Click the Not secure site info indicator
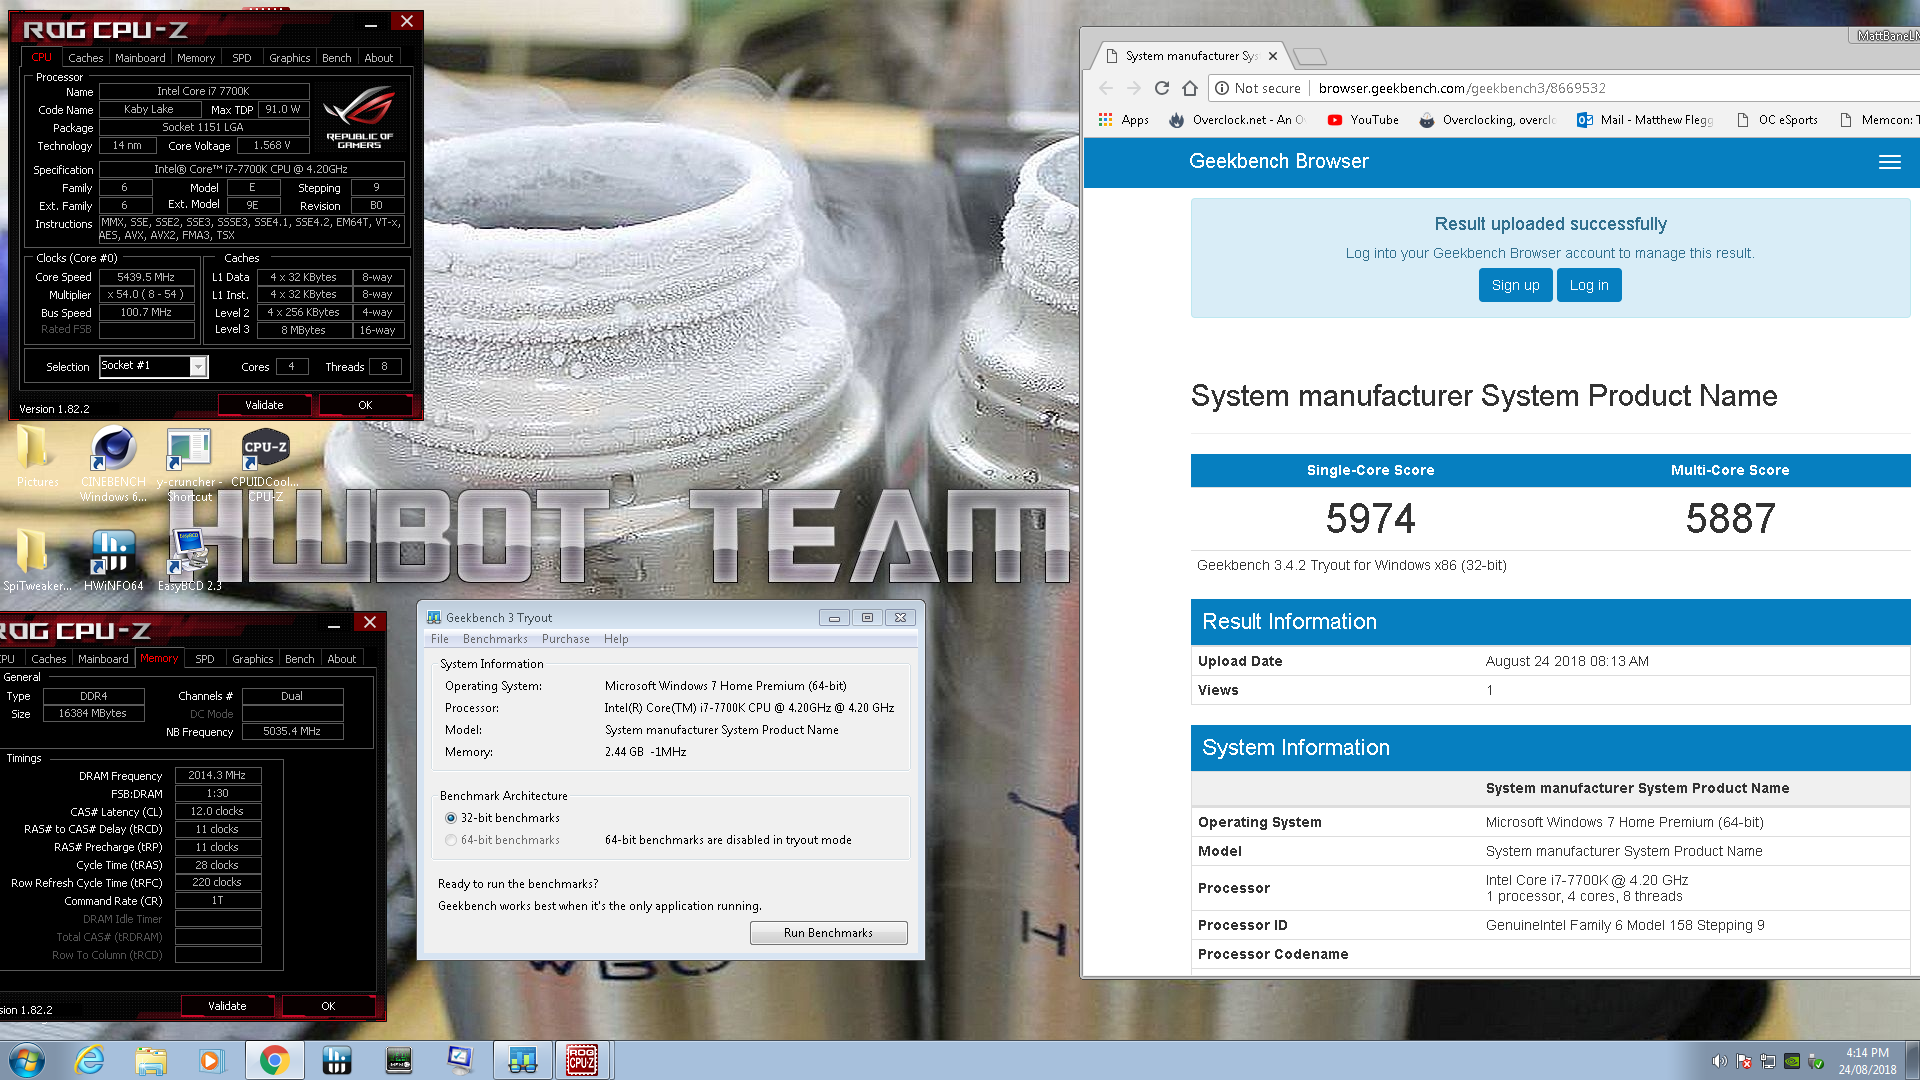Viewport: 1920px width, 1080px height. (x=1258, y=88)
